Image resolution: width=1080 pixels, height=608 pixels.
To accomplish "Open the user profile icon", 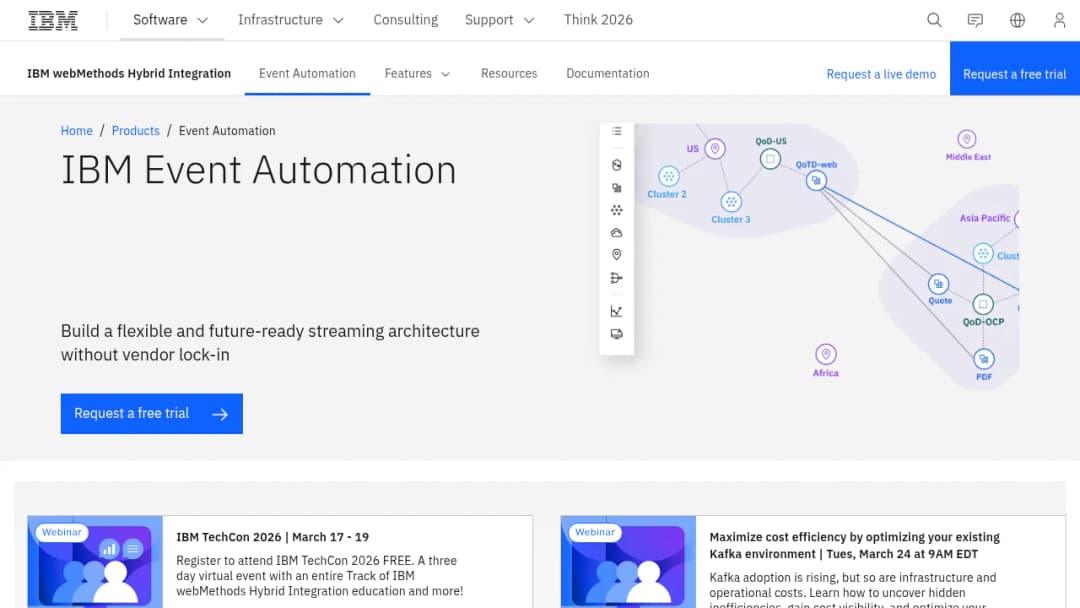I will coord(1059,20).
